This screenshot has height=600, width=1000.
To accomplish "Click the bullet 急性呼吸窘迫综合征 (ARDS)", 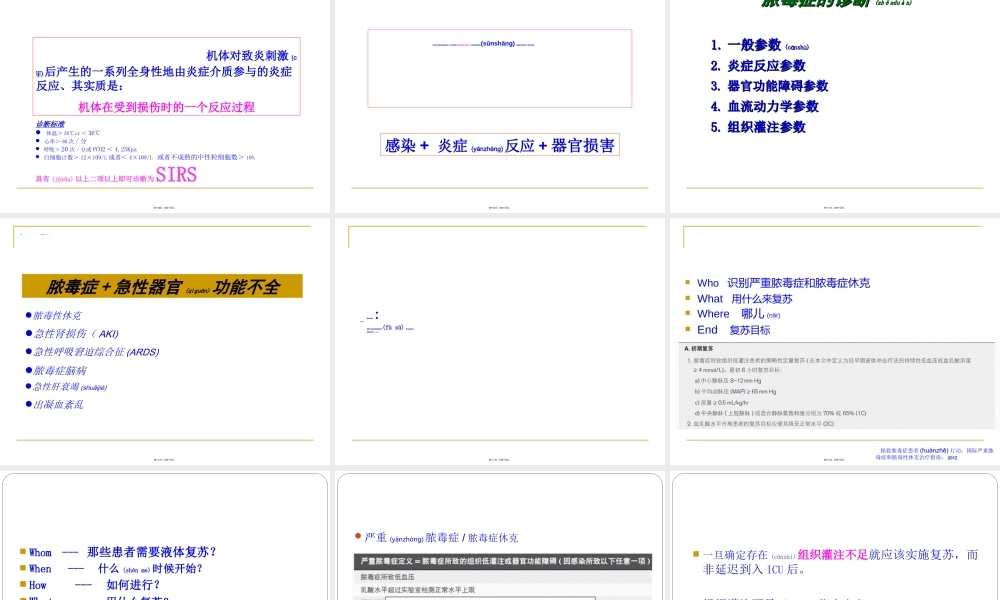I will point(92,352).
